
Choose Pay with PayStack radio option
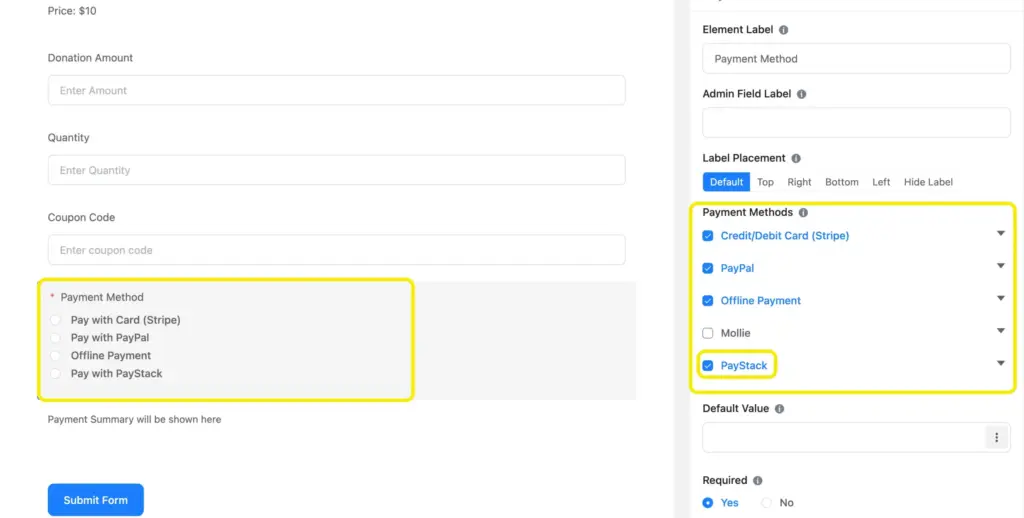[56, 374]
